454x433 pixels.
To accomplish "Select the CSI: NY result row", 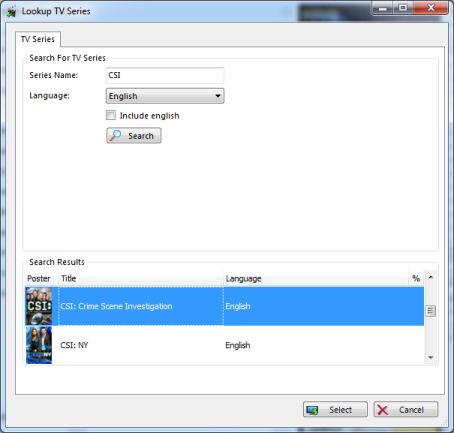I will click(225, 345).
